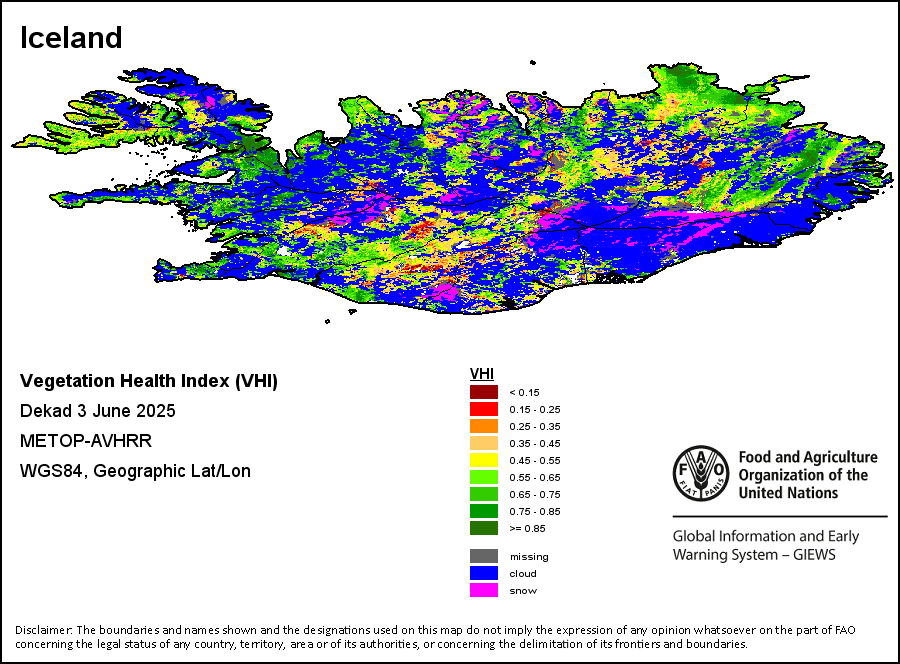Click the Iceland map title

tap(71, 38)
